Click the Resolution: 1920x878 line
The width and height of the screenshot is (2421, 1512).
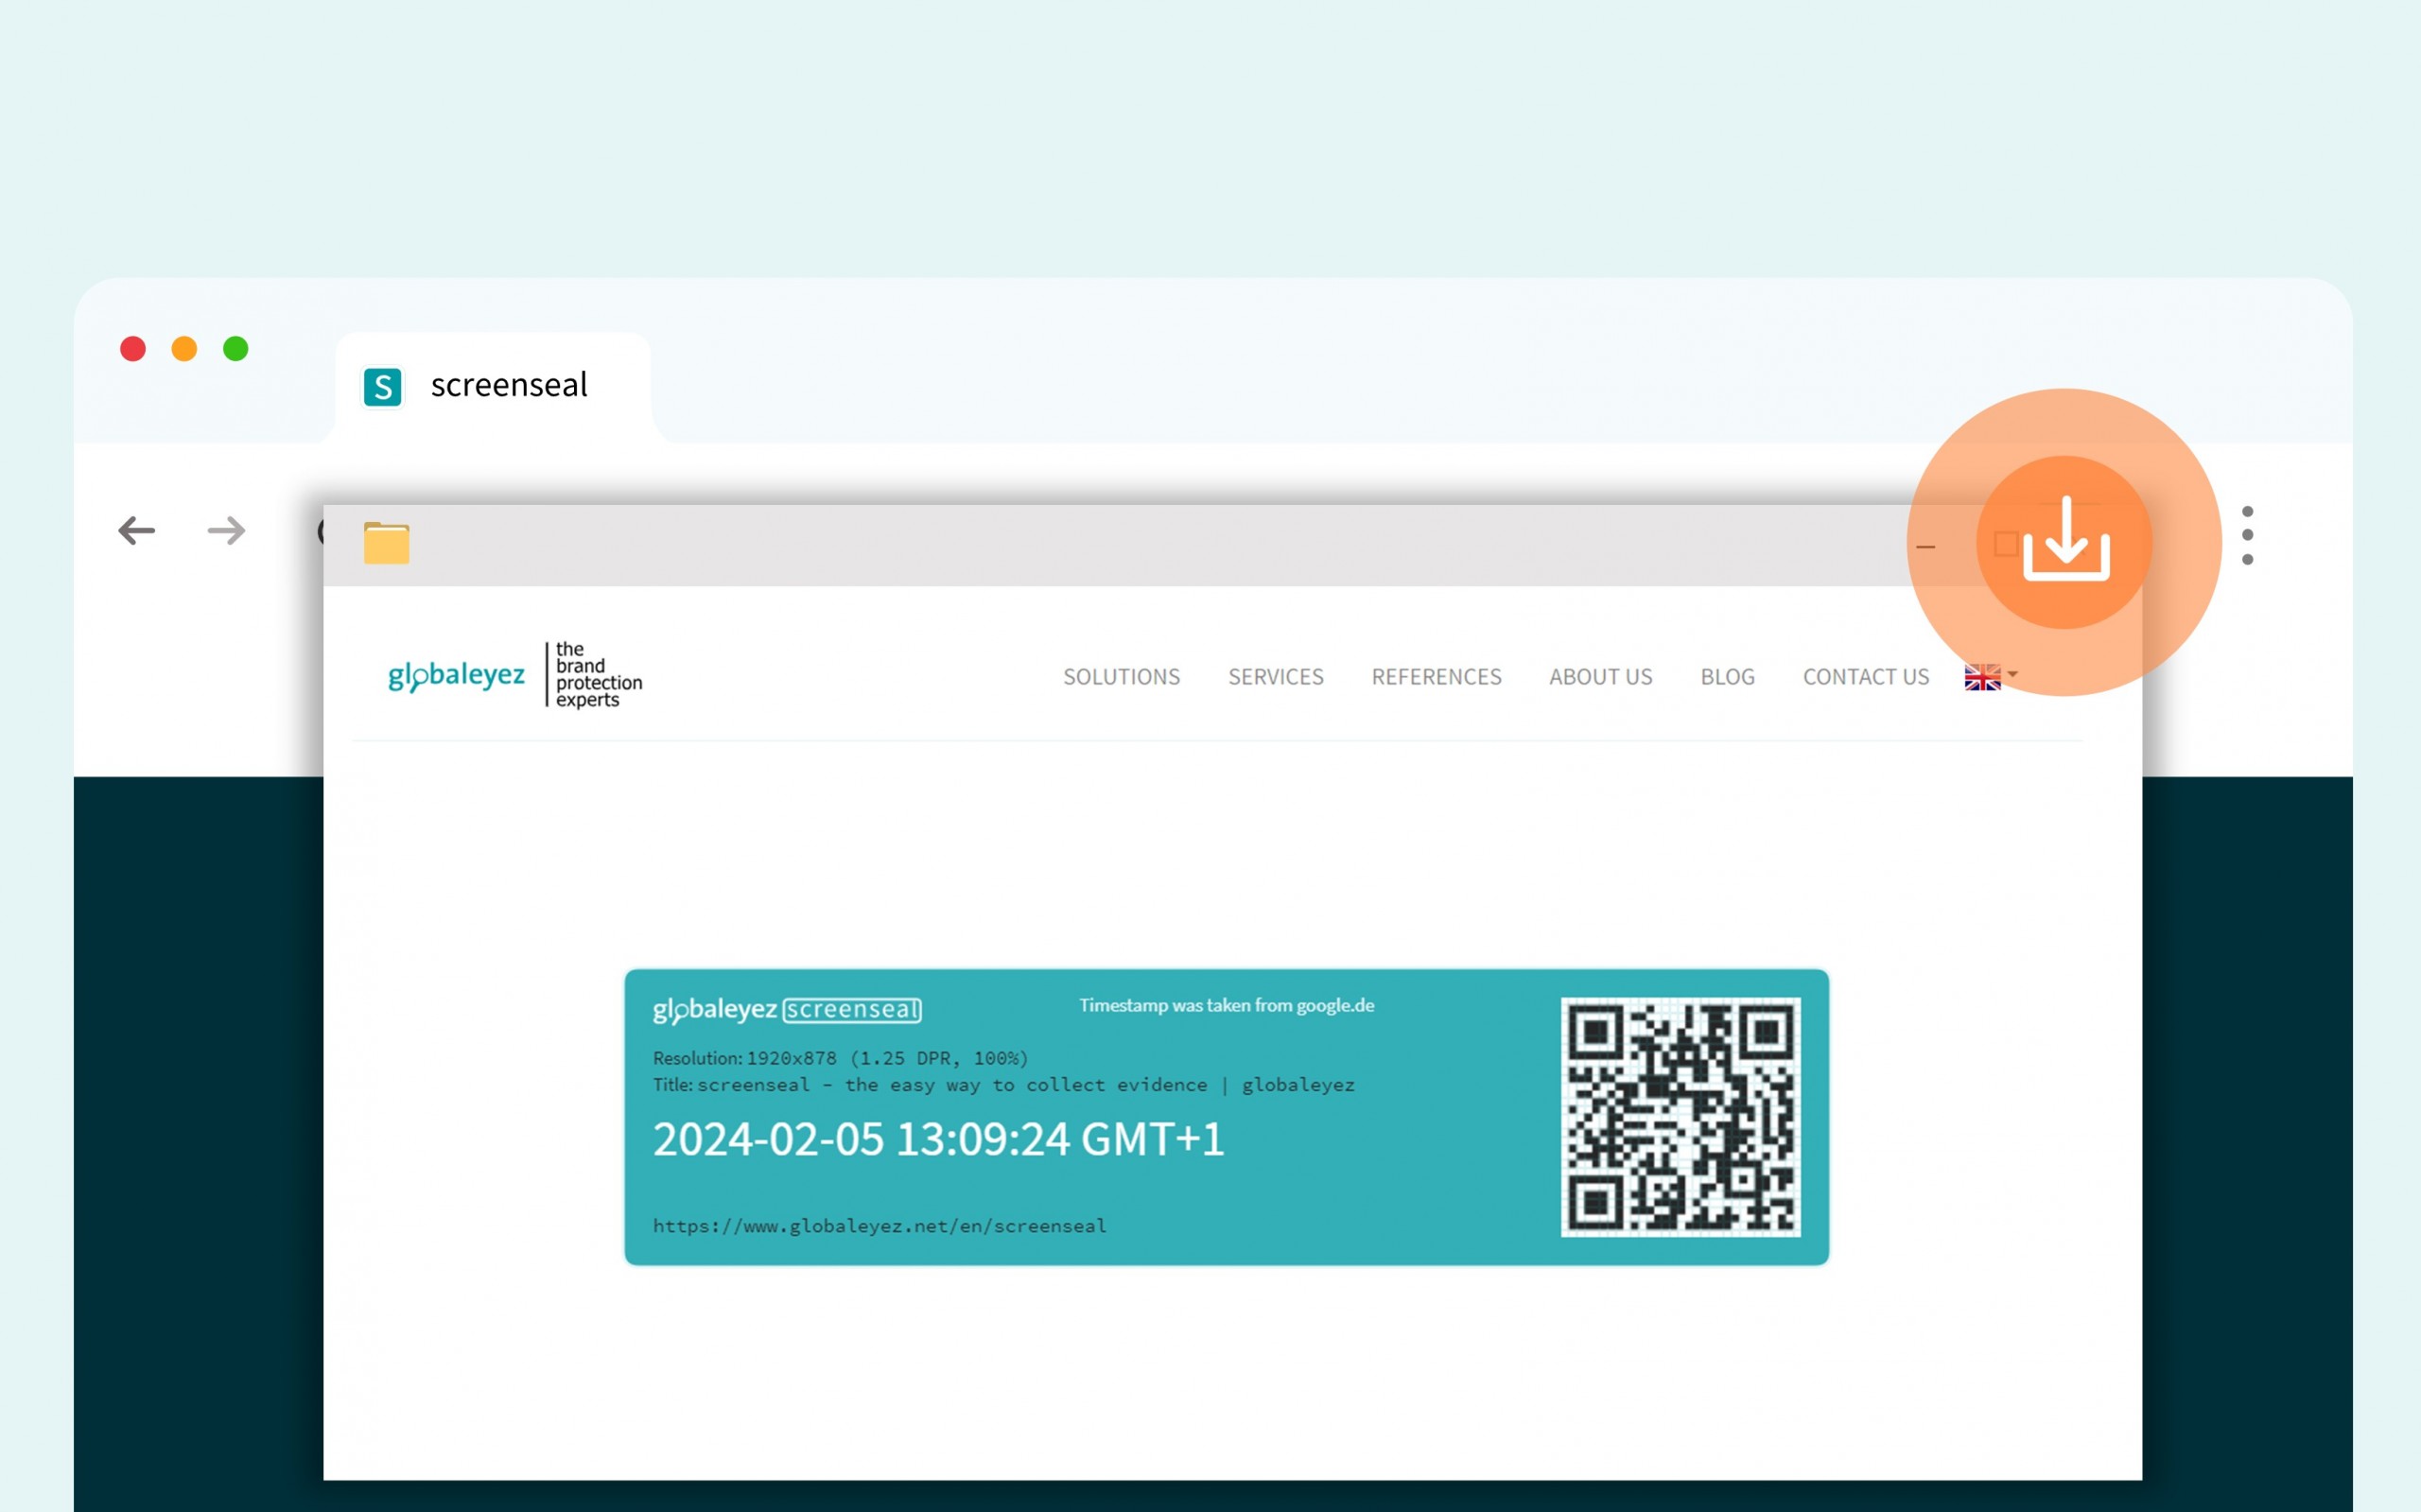[840, 1058]
